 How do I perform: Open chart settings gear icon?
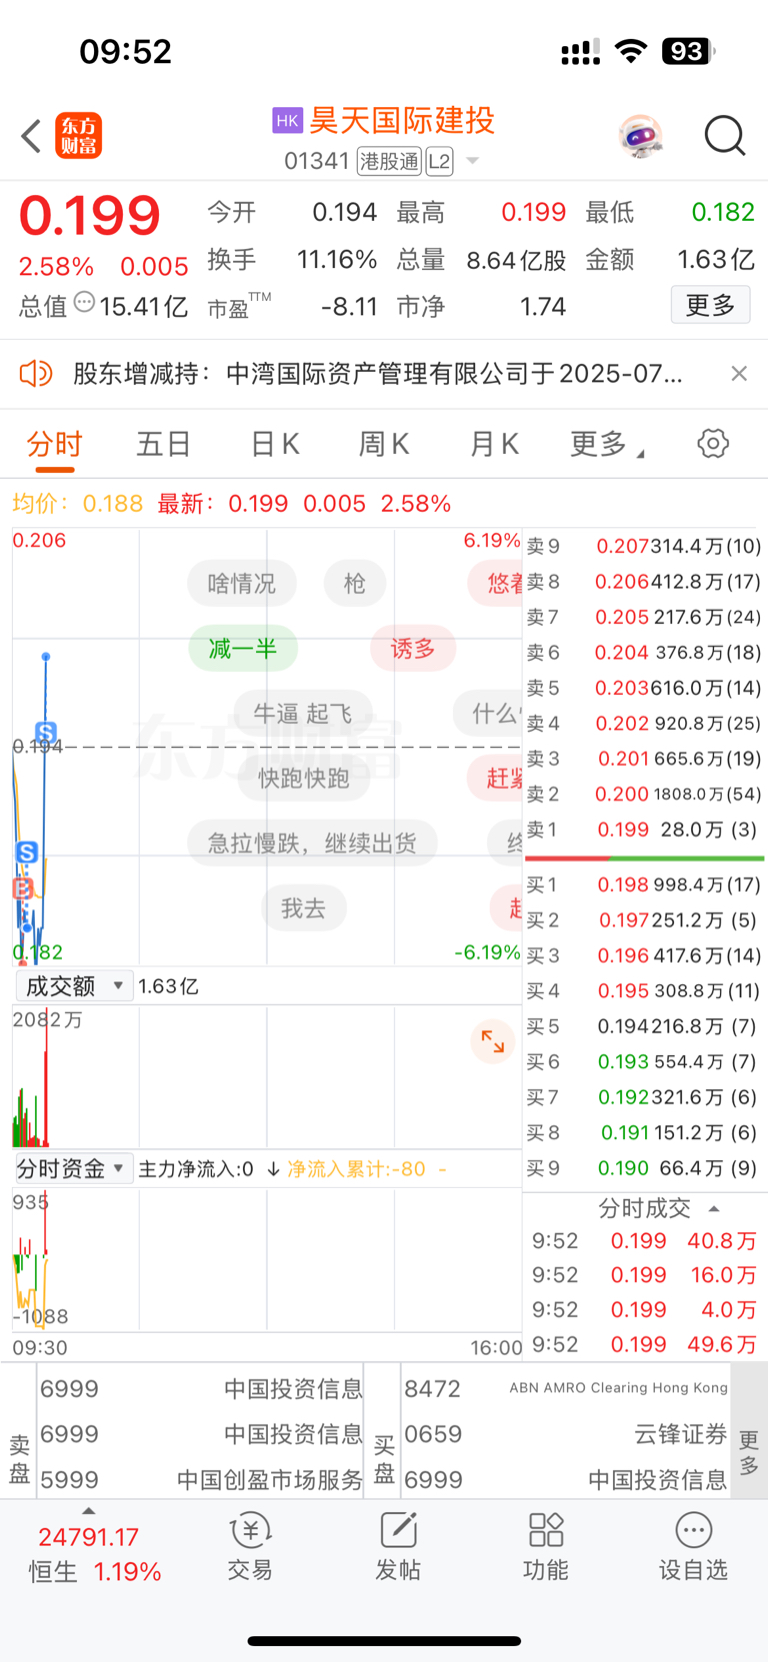[713, 443]
